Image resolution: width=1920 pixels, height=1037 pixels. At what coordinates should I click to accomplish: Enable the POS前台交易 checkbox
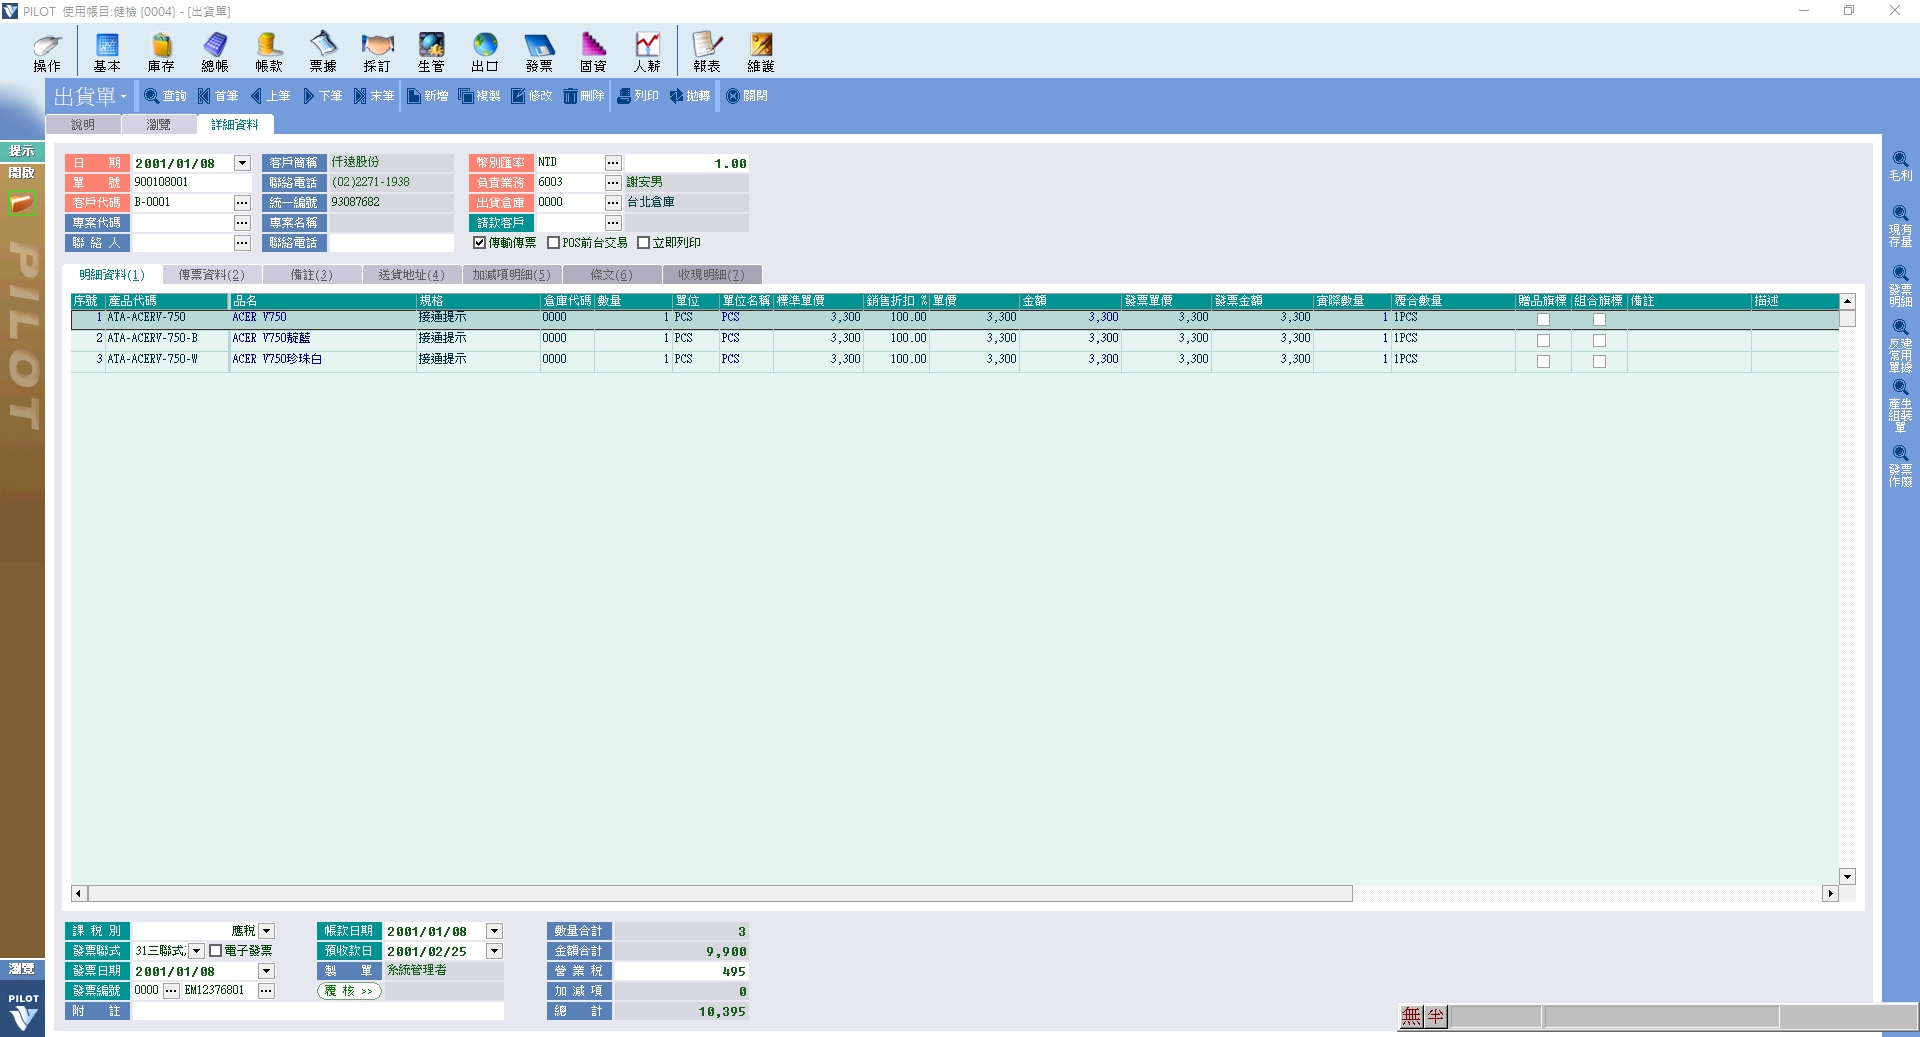554,243
